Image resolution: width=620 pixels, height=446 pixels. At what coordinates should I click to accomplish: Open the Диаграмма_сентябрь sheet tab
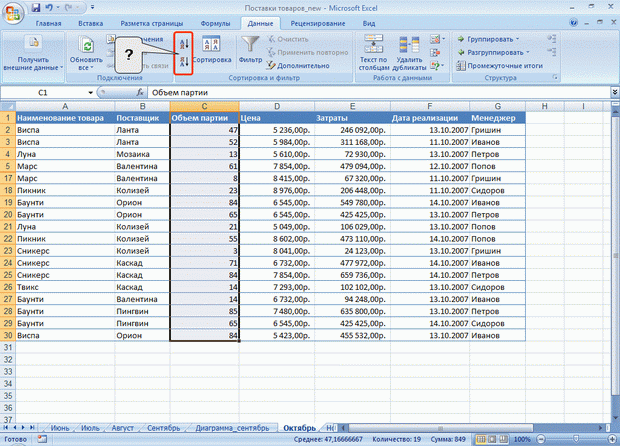pos(232,428)
